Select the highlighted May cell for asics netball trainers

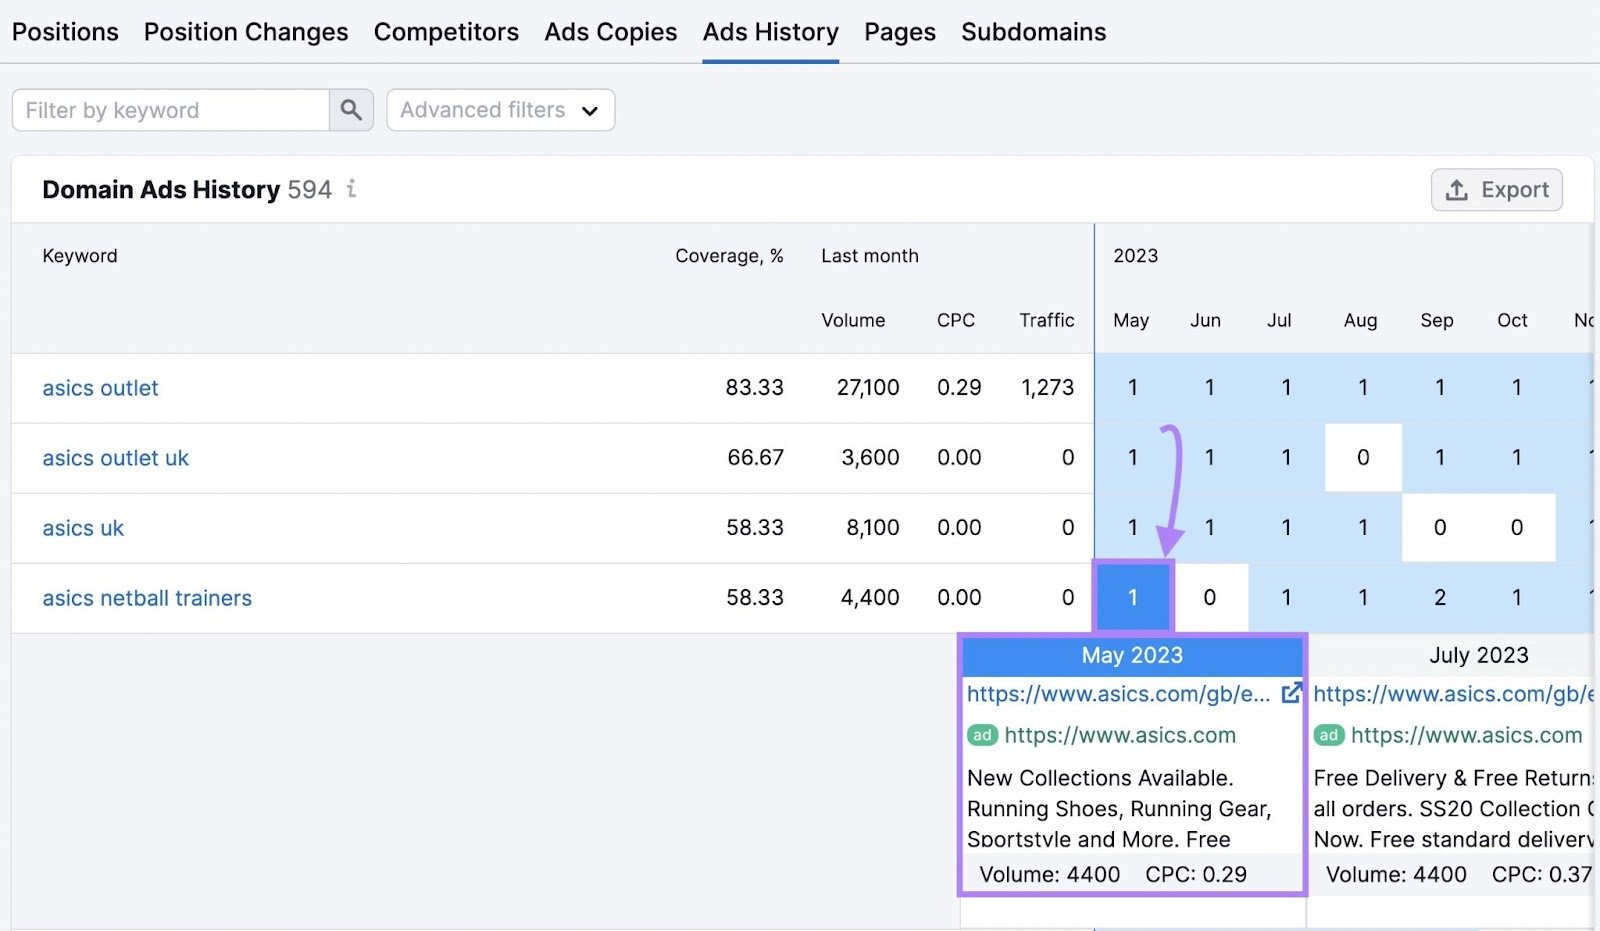[1132, 597]
